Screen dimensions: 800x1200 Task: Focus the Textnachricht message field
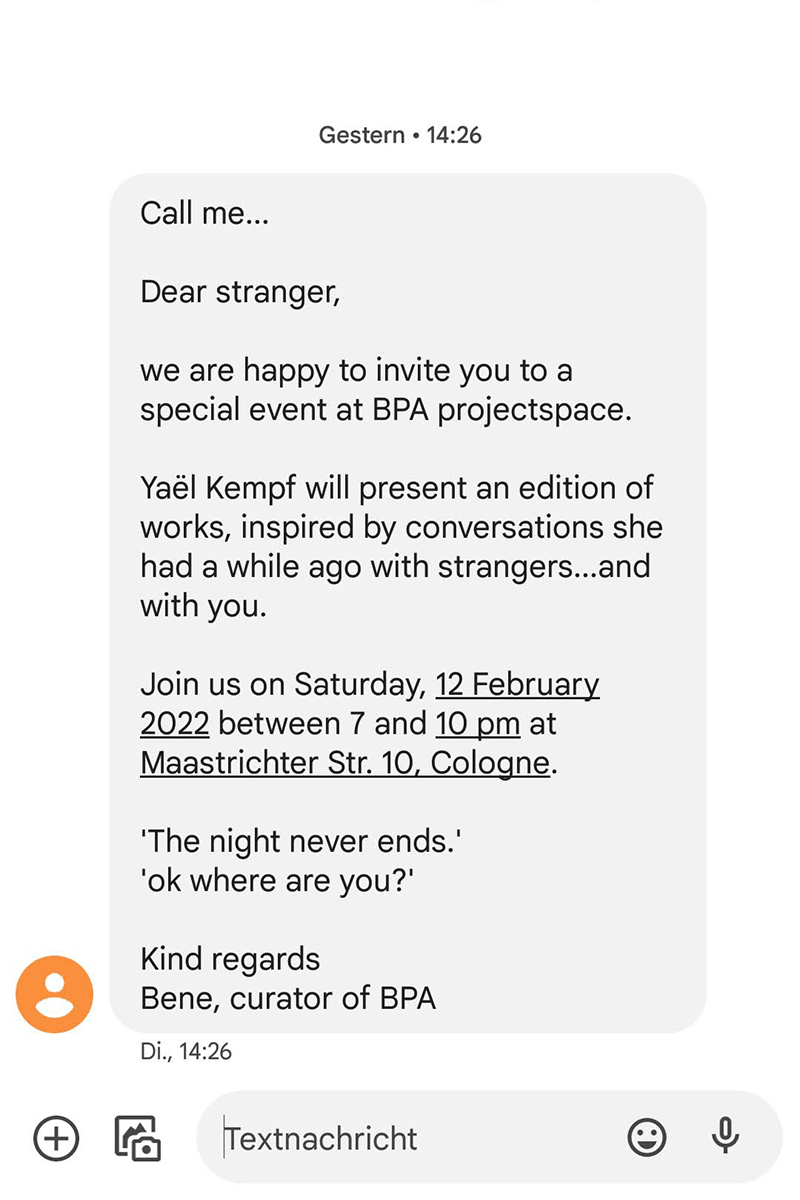pos(400,1138)
